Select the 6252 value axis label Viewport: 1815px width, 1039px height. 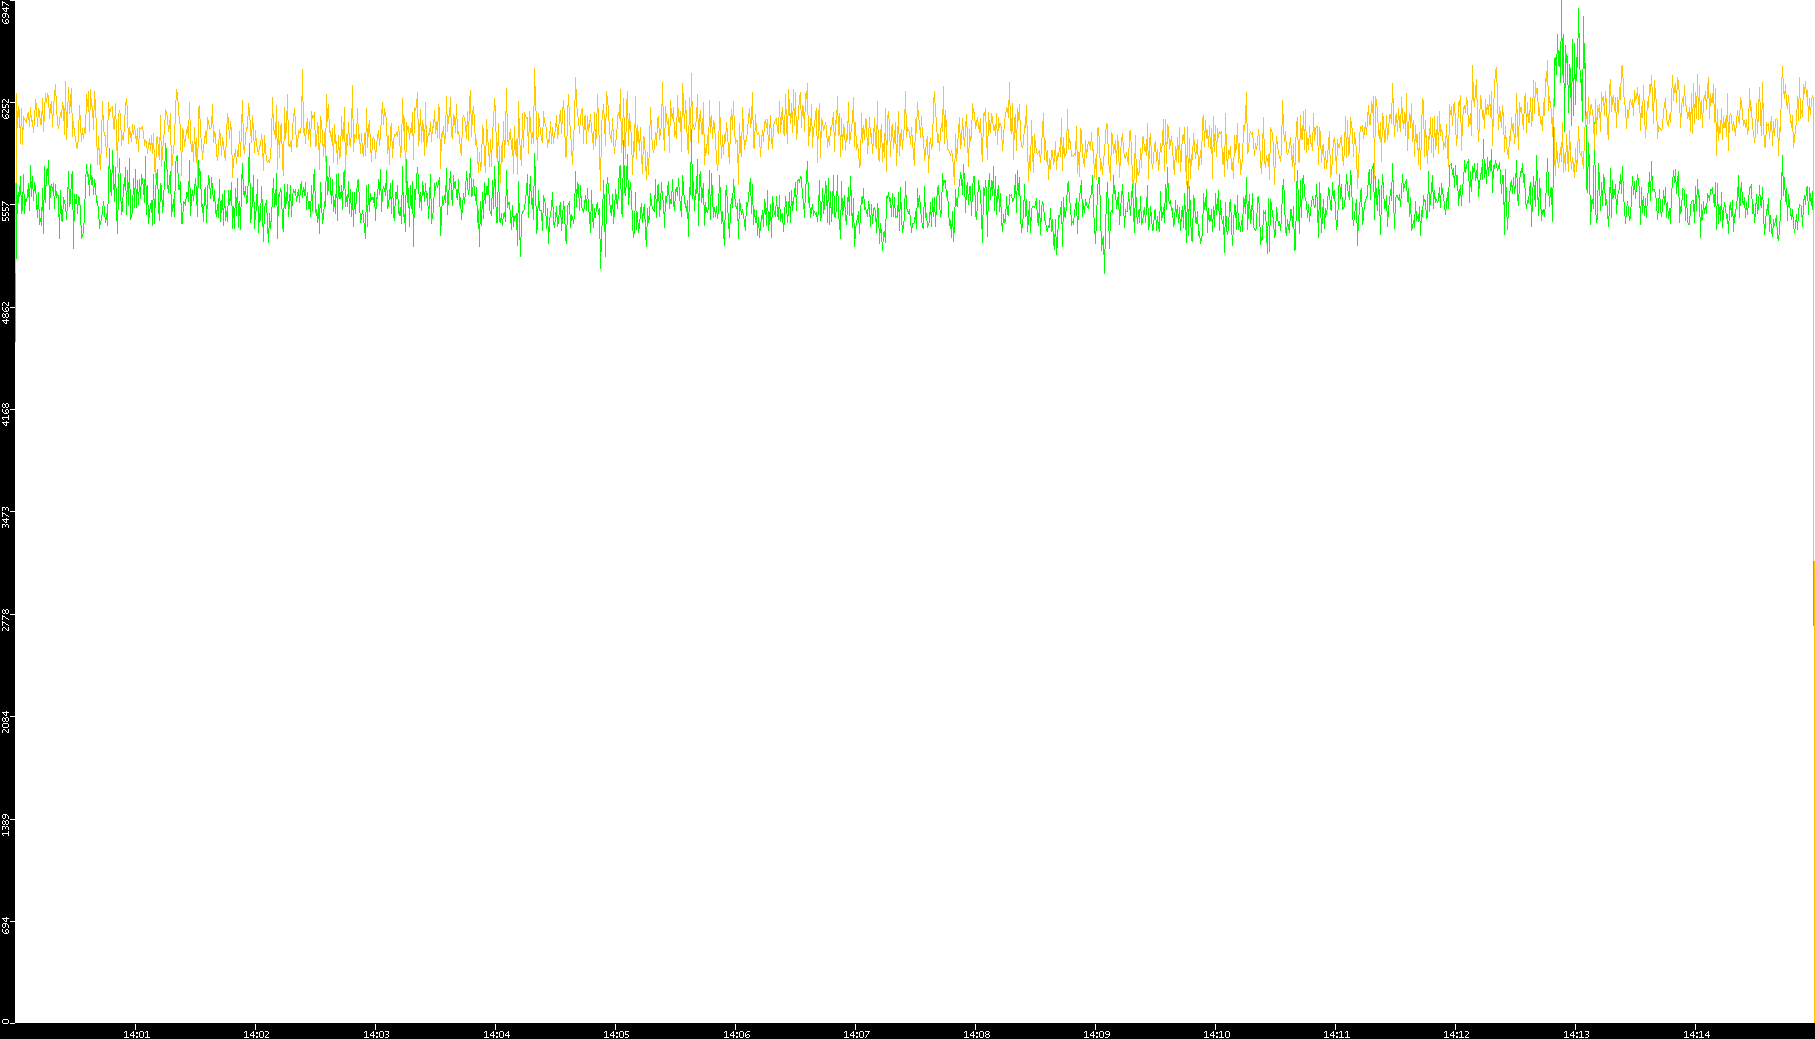[6, 108]
